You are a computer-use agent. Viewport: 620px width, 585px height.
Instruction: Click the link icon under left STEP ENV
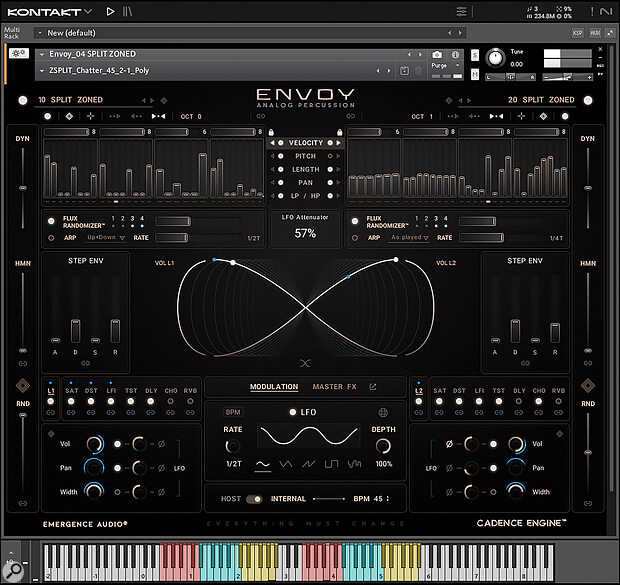85,363
